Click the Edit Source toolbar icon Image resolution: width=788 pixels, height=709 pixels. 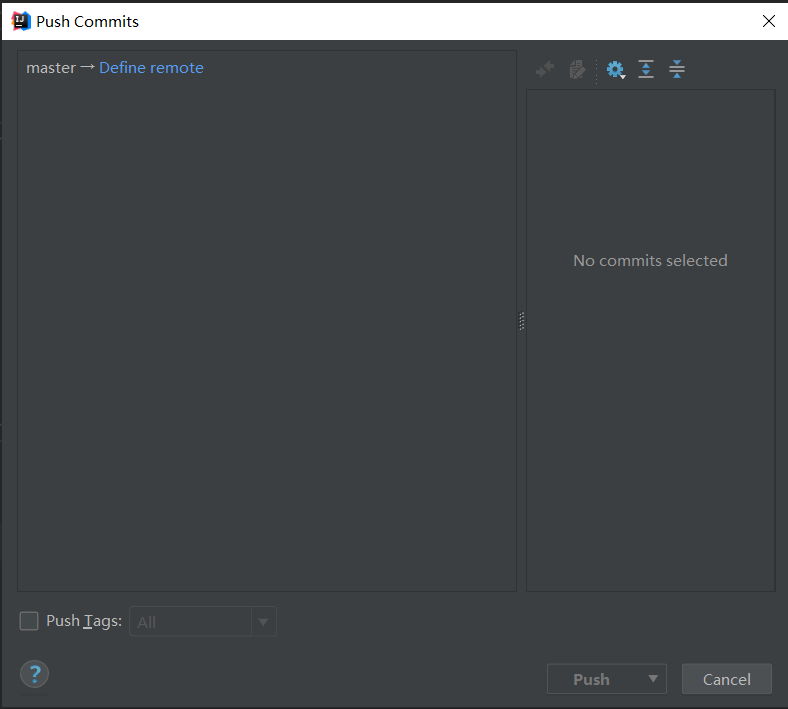577,69
